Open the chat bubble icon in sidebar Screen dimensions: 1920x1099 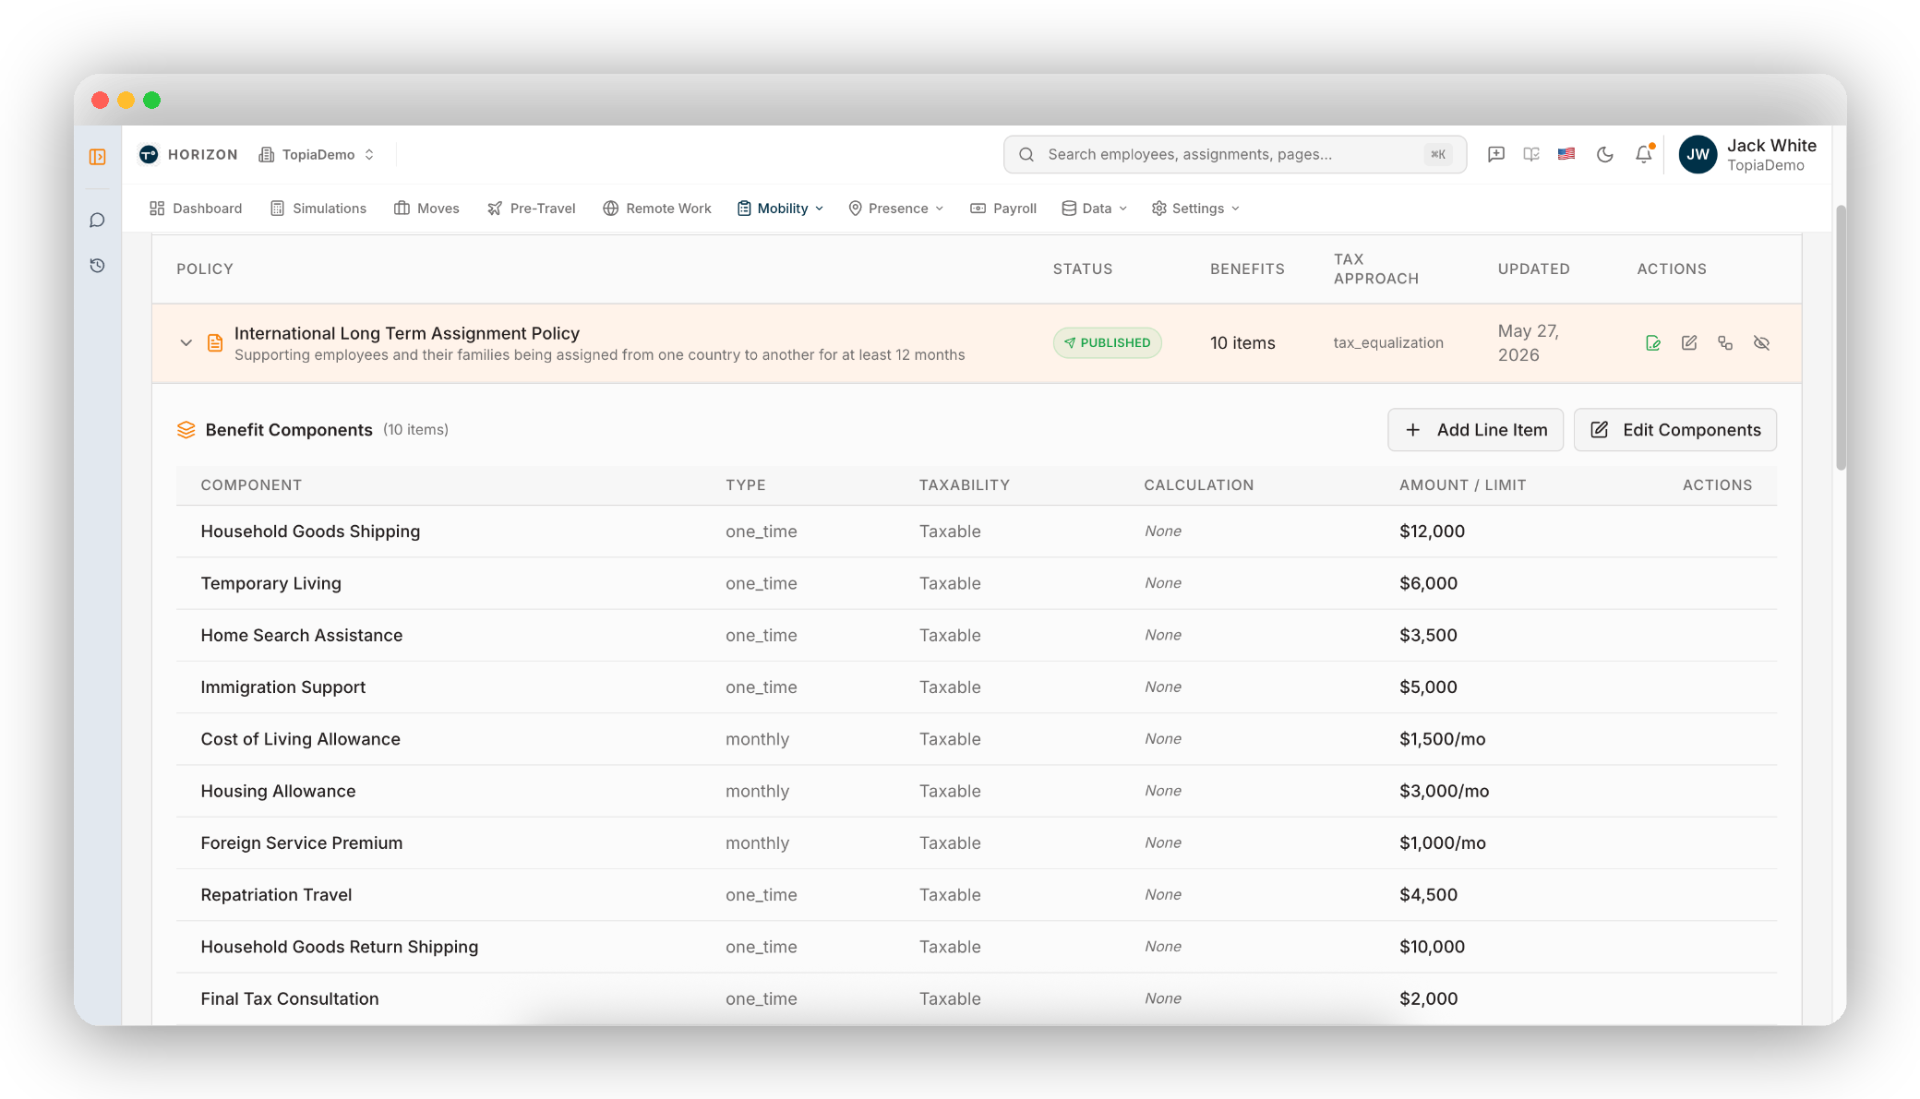click(97, 220)
